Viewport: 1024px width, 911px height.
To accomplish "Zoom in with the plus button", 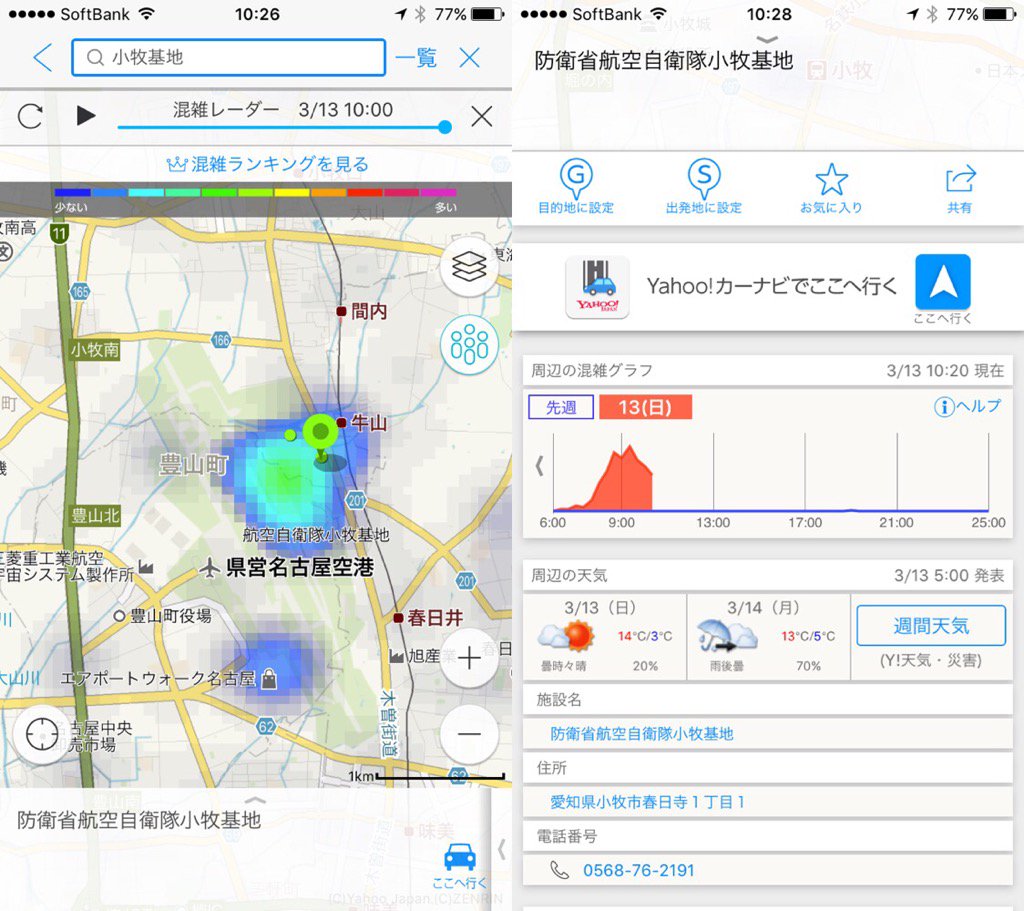I will click(469, 658).
